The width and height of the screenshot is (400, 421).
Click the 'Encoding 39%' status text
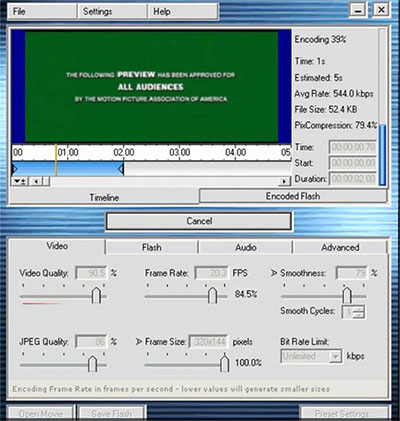tap(320, 40)
